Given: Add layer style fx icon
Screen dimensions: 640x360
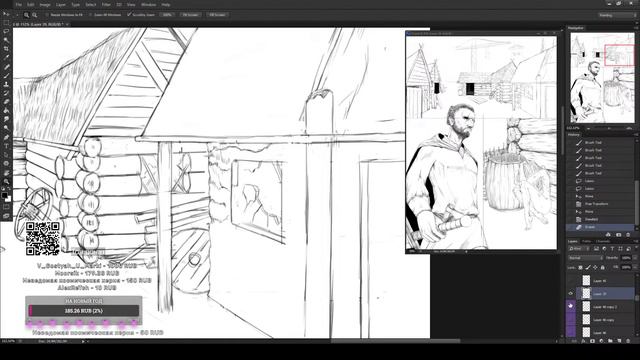Looking at the screenshot, I should (583, 341).
